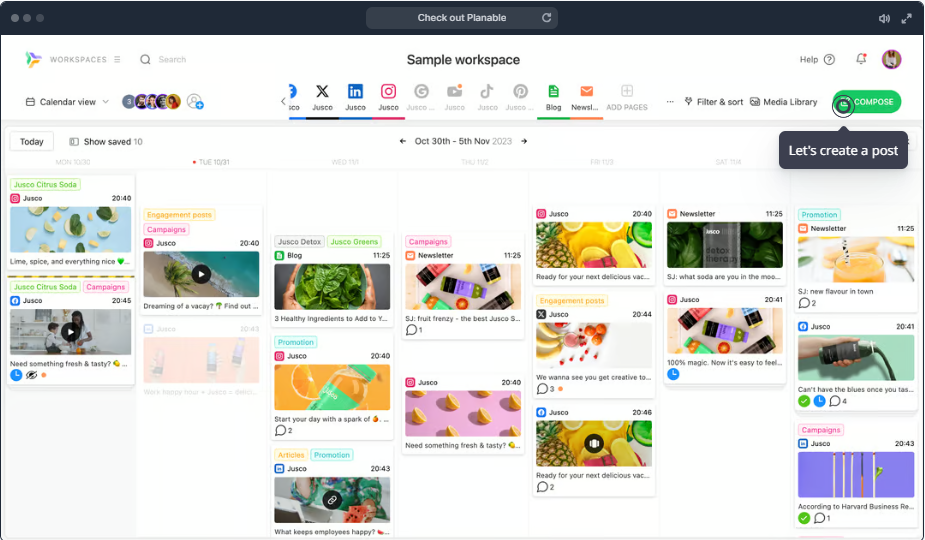925x540 pixels.
Task: Open Filter & sort
Action: click(x=713, y=102)
